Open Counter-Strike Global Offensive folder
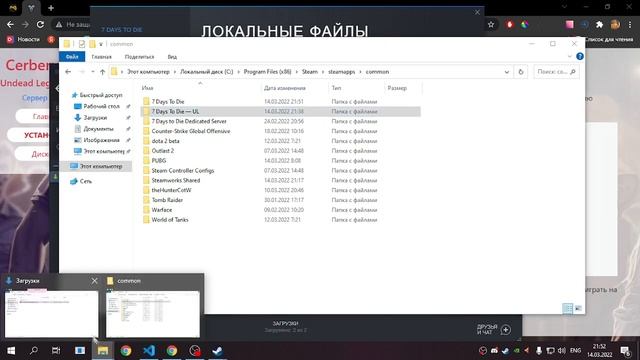This screenshot has width=640, height=360. point(191,131)
